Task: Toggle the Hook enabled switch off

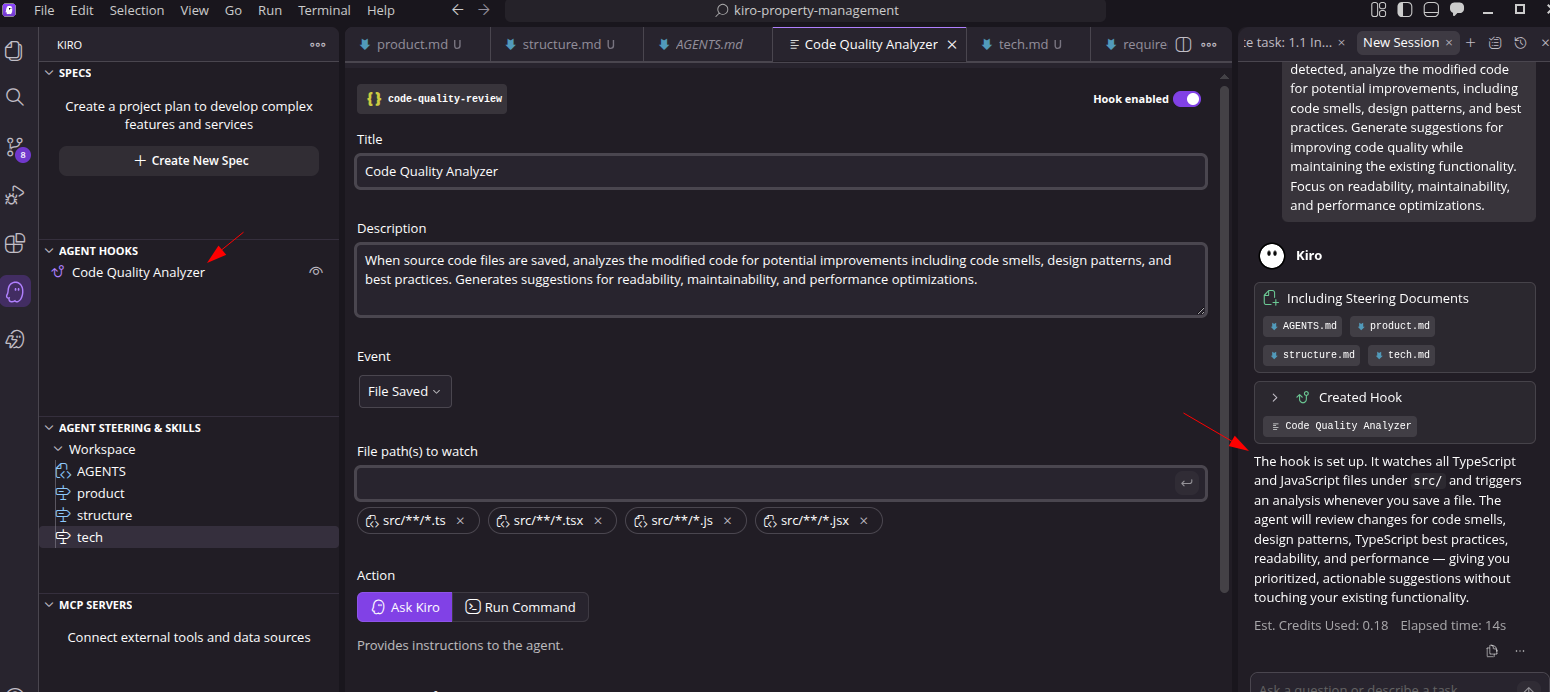Action: coord(1187,99)
